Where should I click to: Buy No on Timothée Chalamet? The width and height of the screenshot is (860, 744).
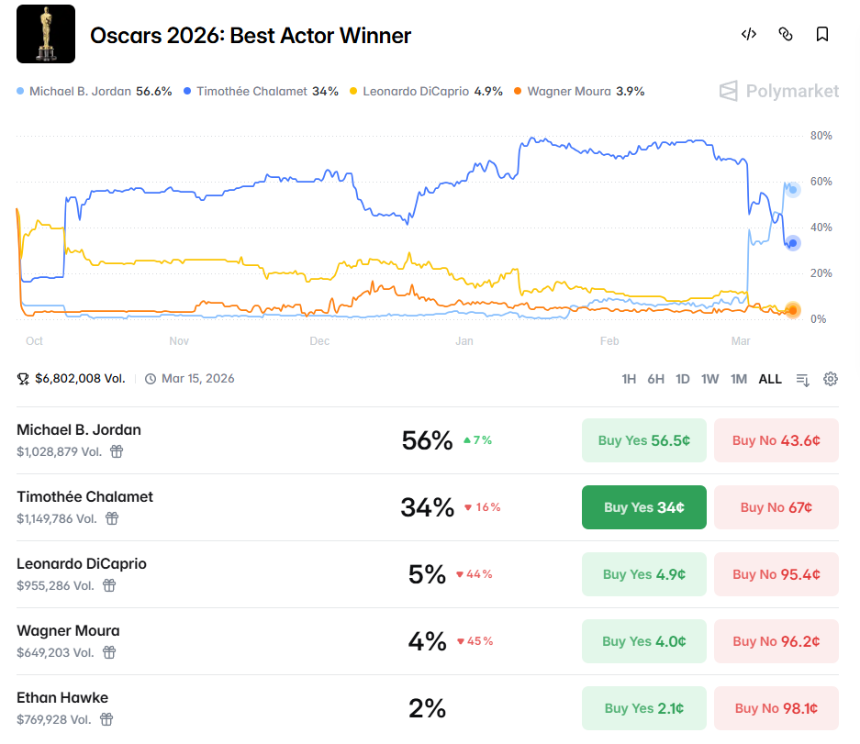click(x=775, y=507)
